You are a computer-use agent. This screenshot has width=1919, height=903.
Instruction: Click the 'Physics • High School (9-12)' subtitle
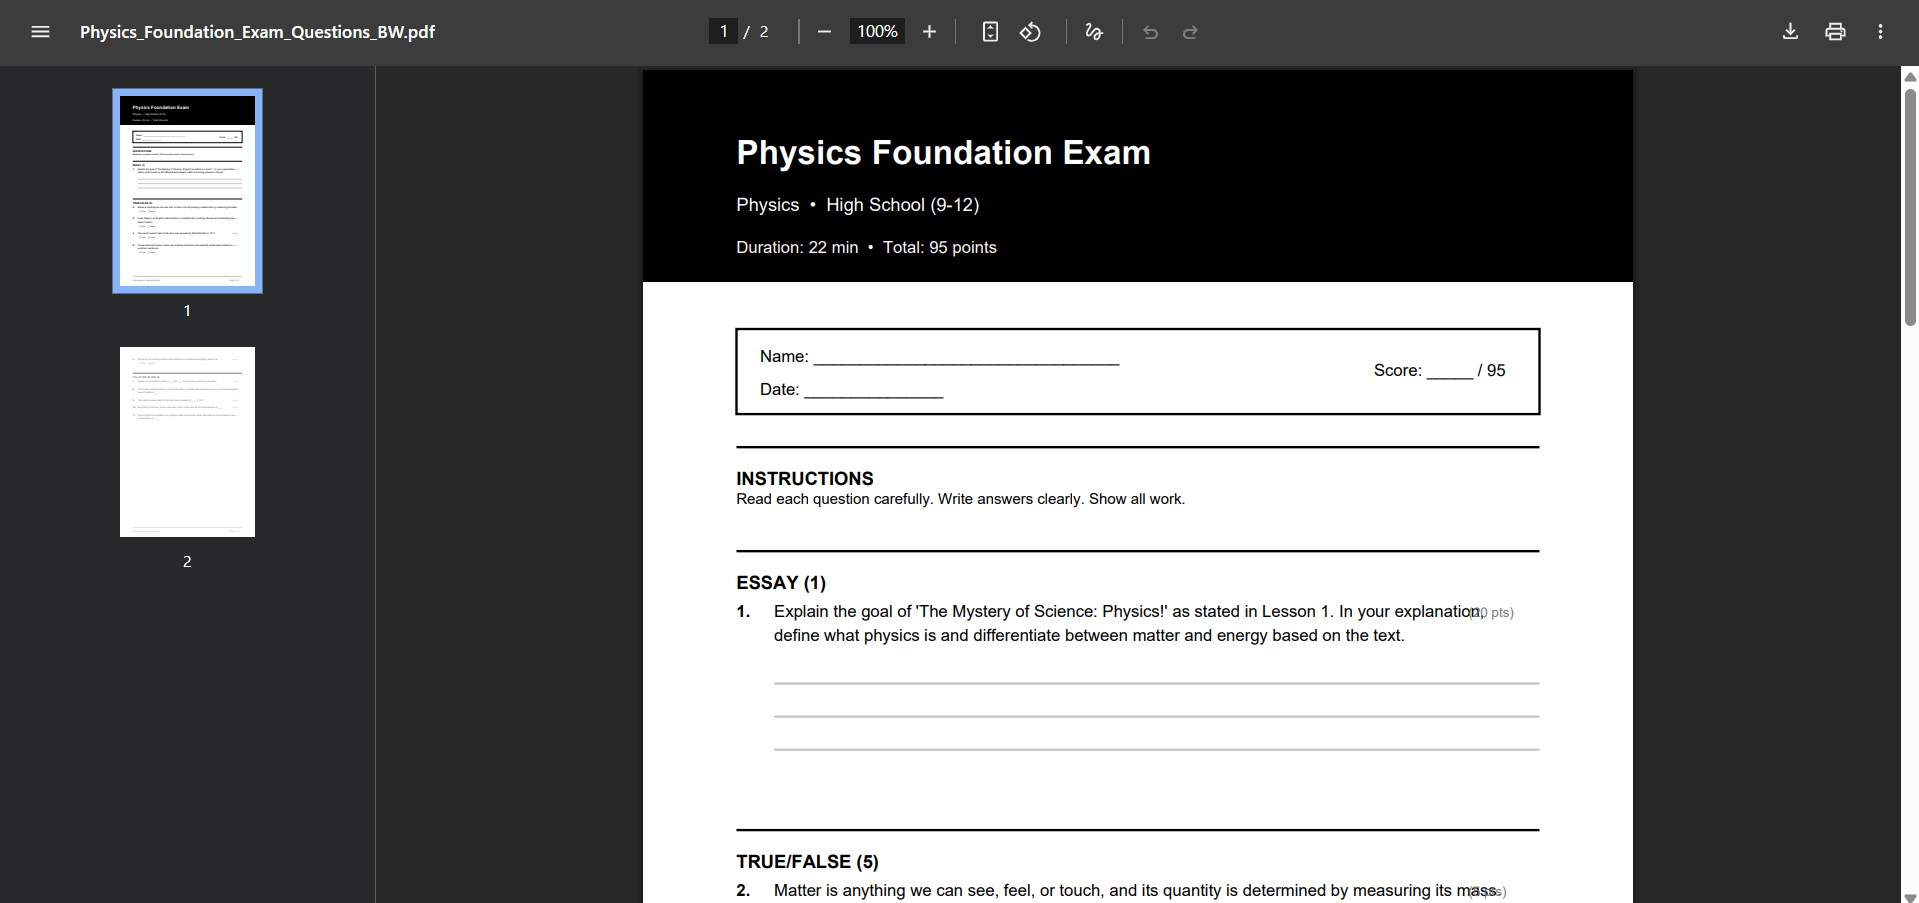click(857, 204)
